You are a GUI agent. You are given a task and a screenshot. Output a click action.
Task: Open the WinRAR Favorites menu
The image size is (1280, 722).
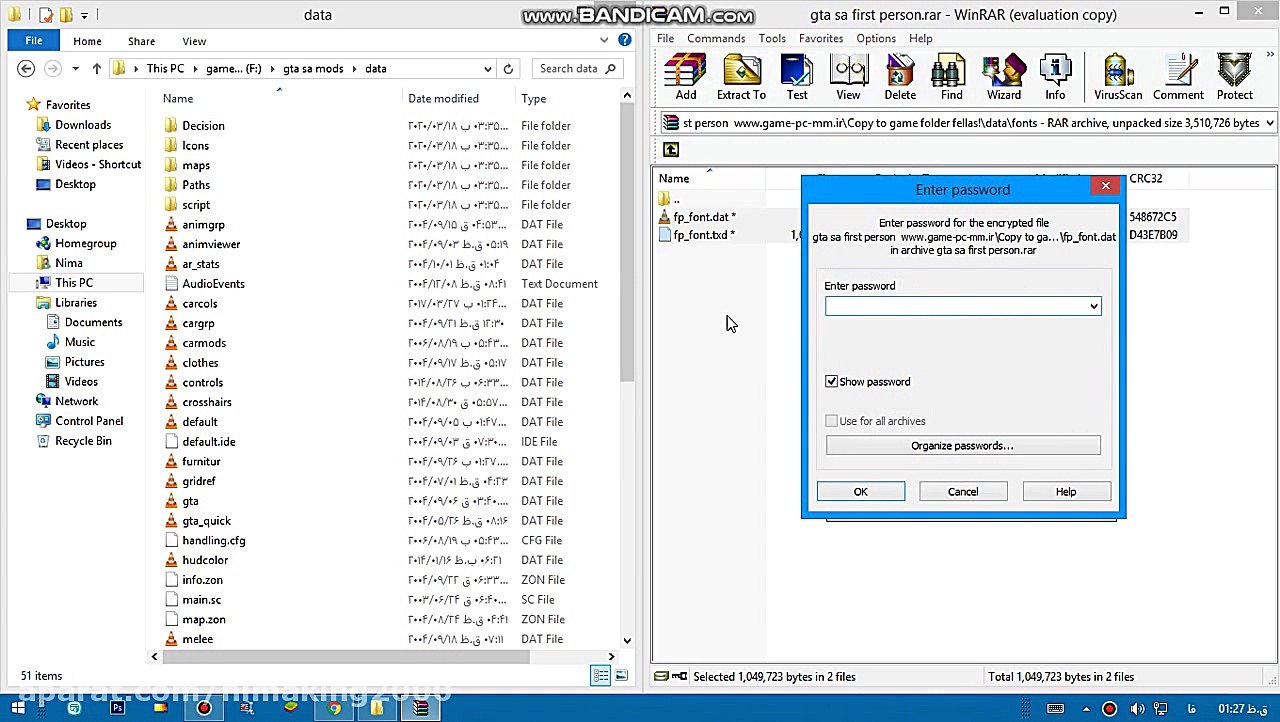pos(821,38)
